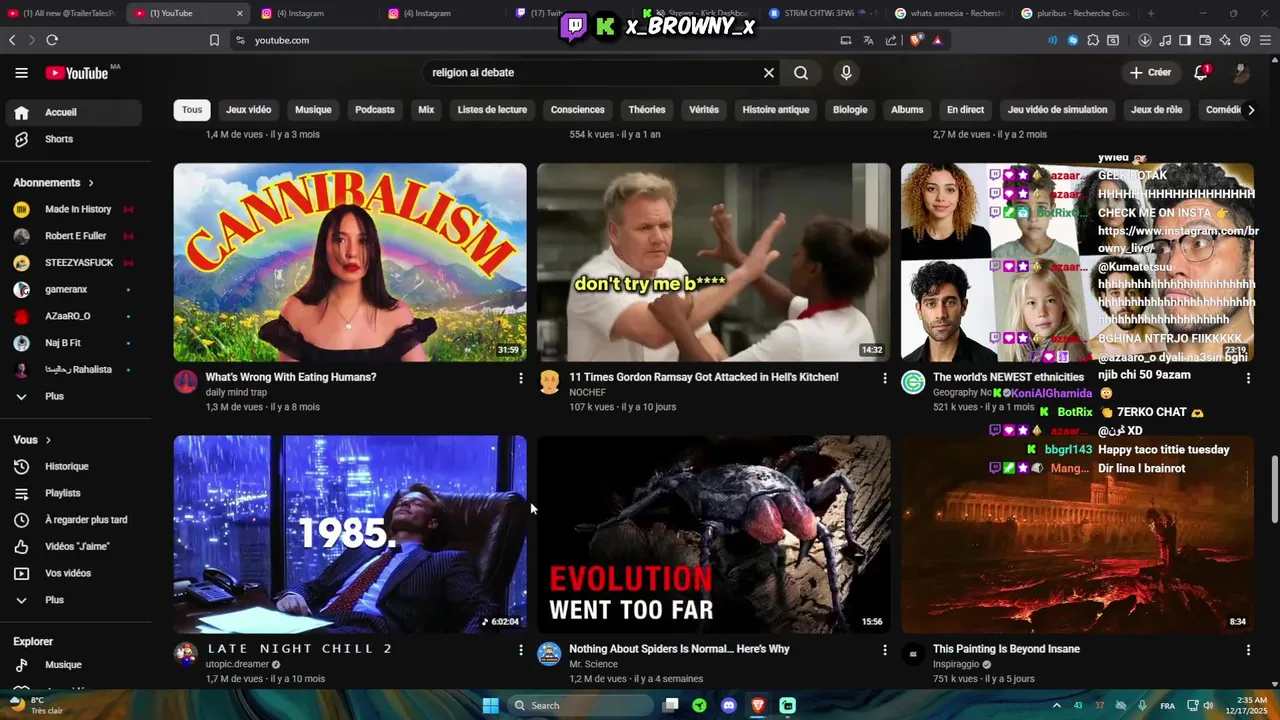Click the translate page icon
The height and width of the screenshot is (720, 1280).
click(x=868, y=40)
